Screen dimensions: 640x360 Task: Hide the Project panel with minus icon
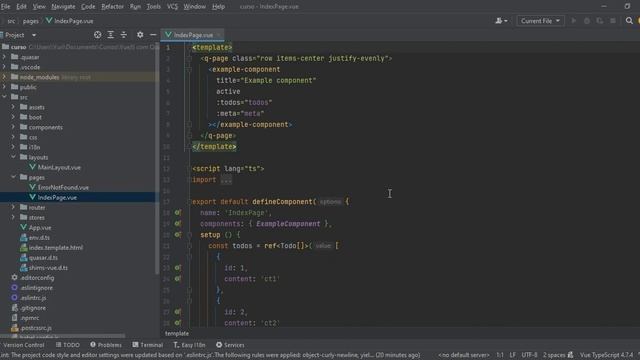153,35
